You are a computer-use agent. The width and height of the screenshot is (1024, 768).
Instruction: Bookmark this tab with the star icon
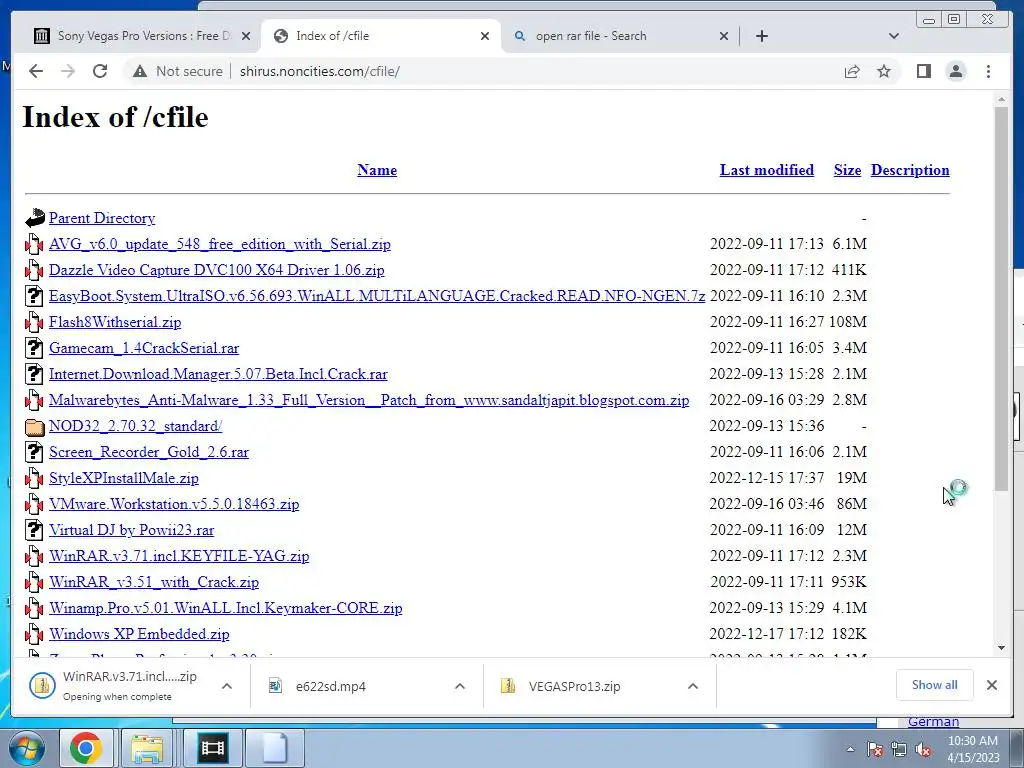click(x=884, y=71)
